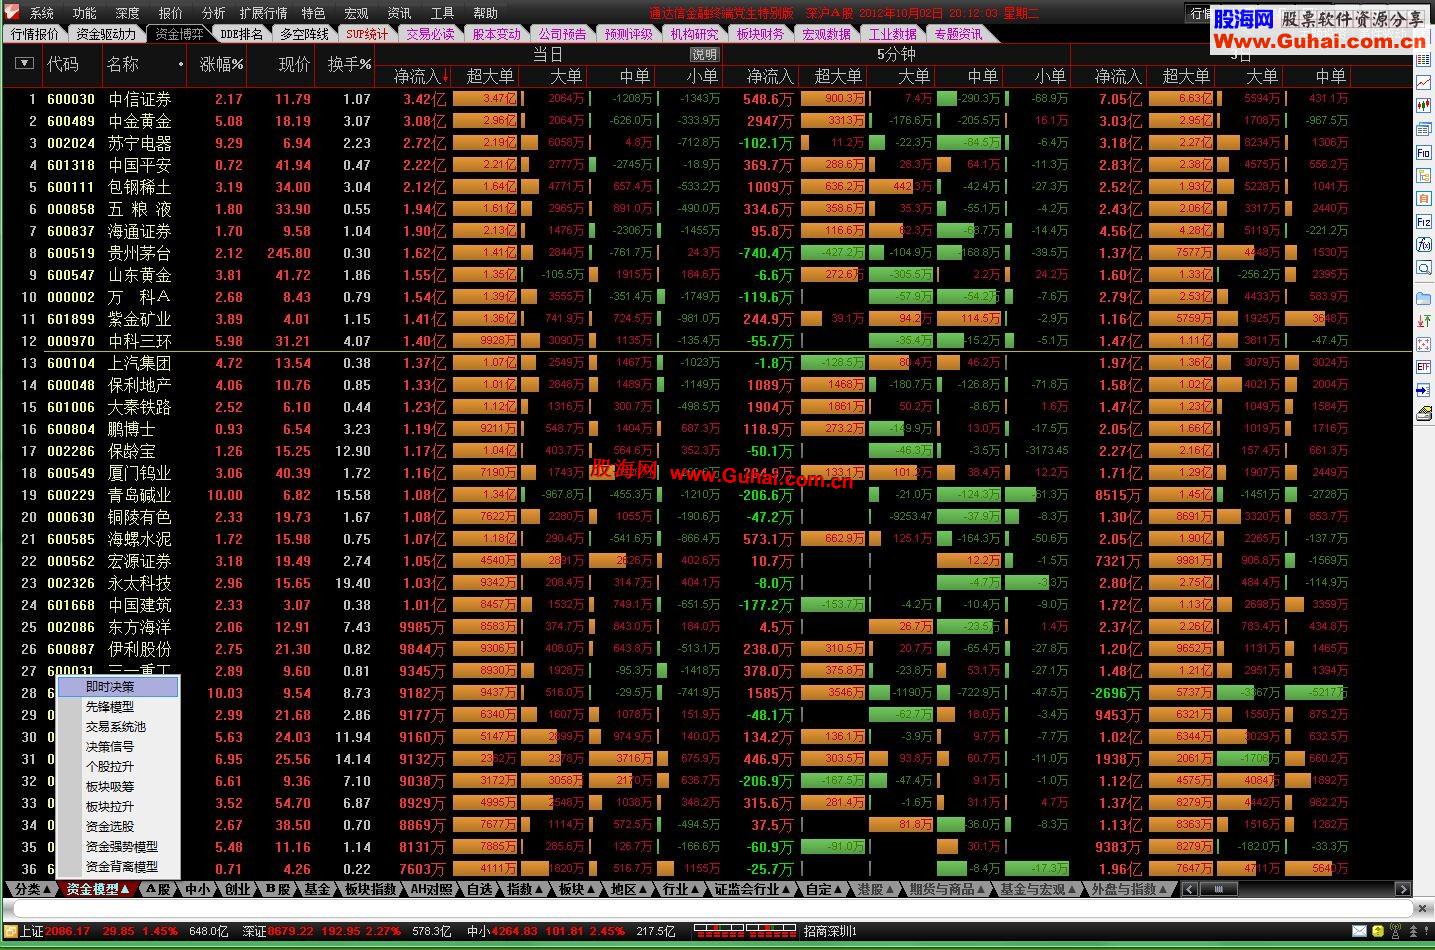This screenshot has height=950, width=1435.
Task: Expand the 地区 bottom tab menu
Action: coord(630,889)
